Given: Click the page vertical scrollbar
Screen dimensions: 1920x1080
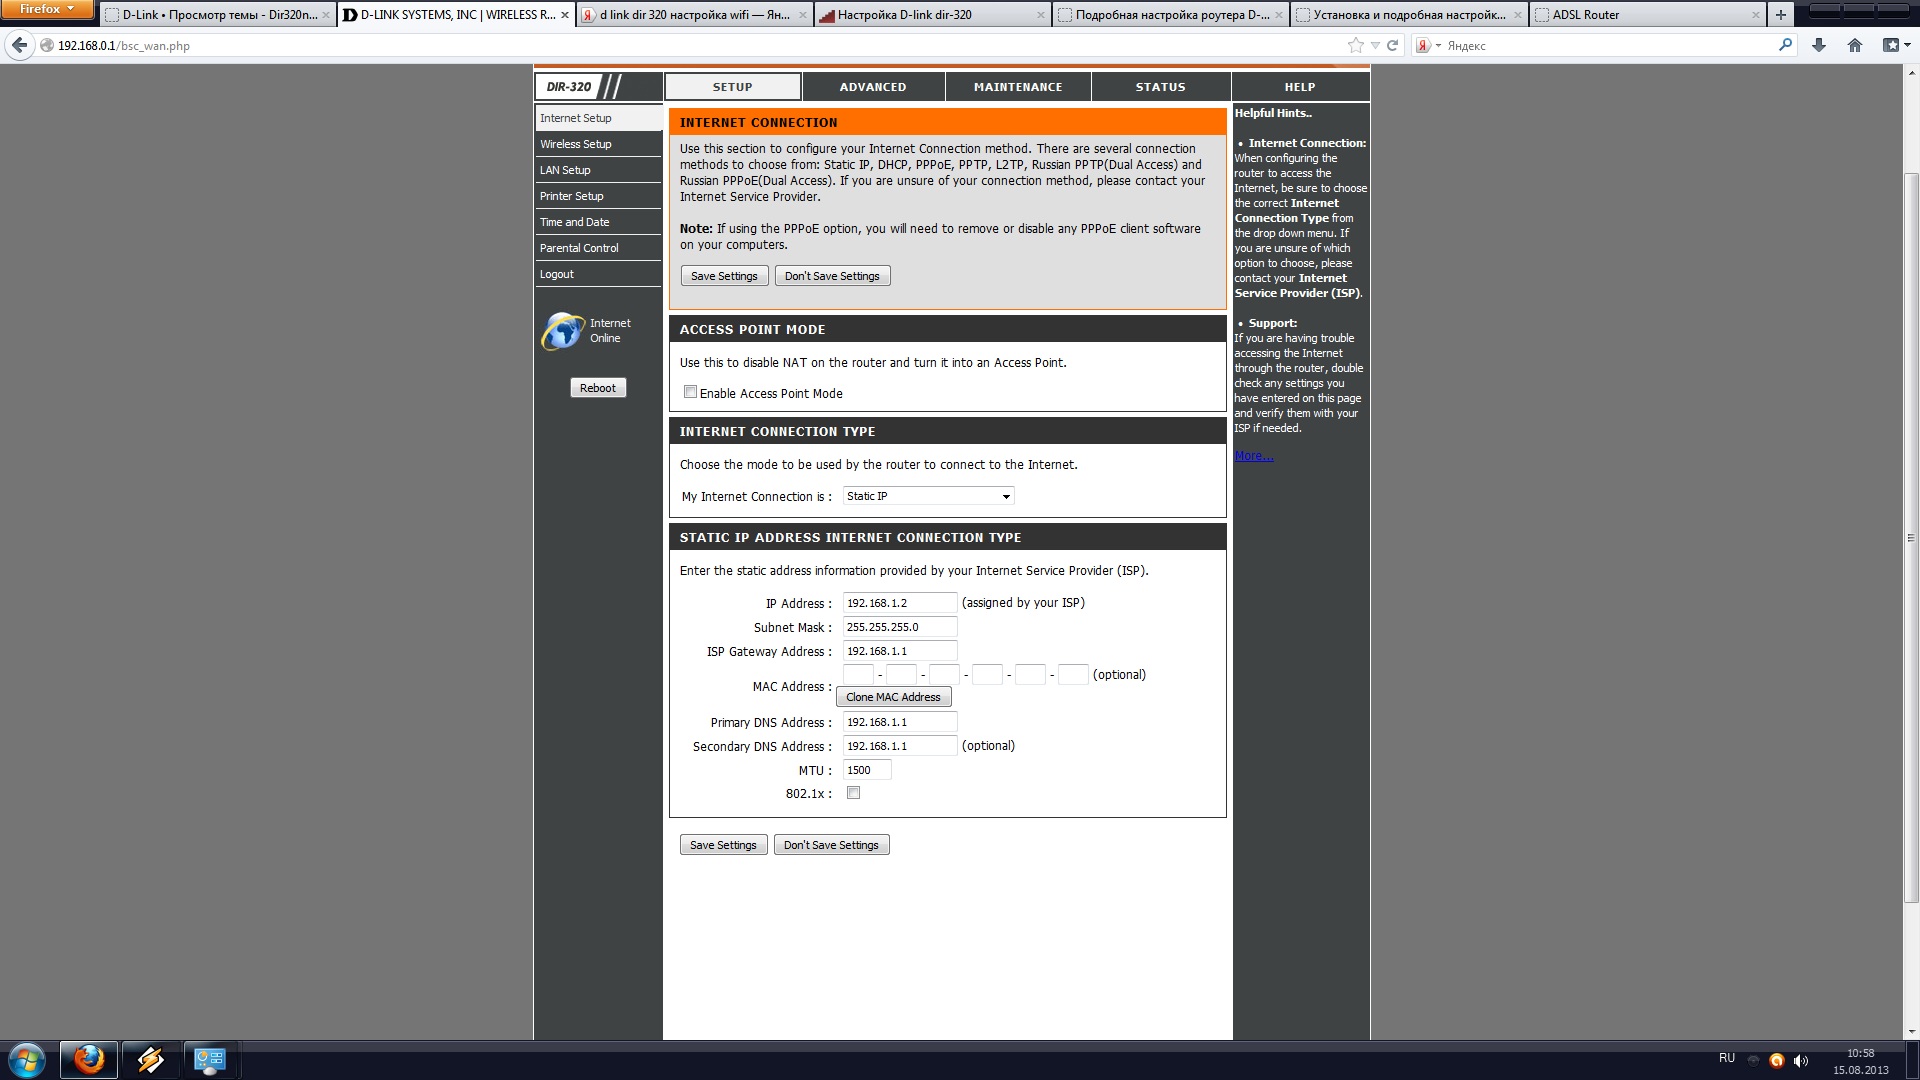Looking at the screenshot, I should pyautogui.click(x=1911, y=537).
